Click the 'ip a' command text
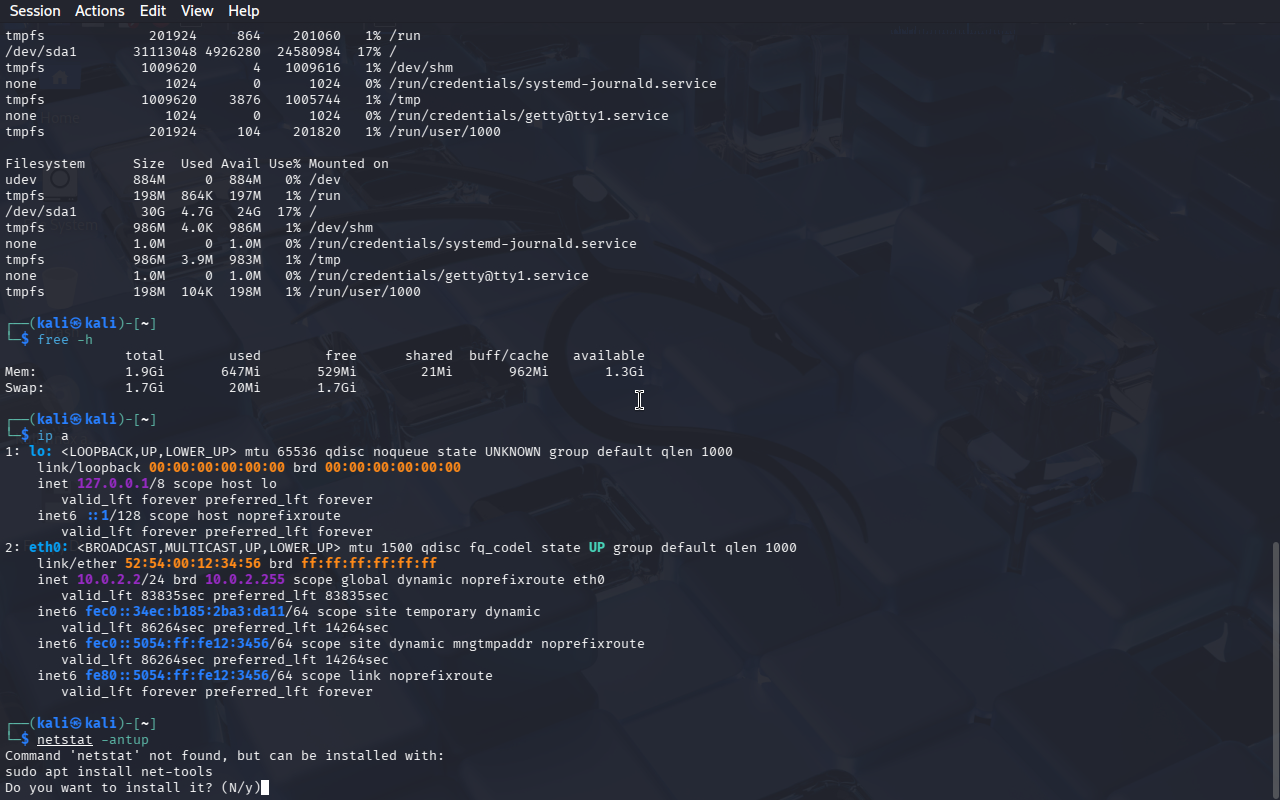 click(52, 436)
